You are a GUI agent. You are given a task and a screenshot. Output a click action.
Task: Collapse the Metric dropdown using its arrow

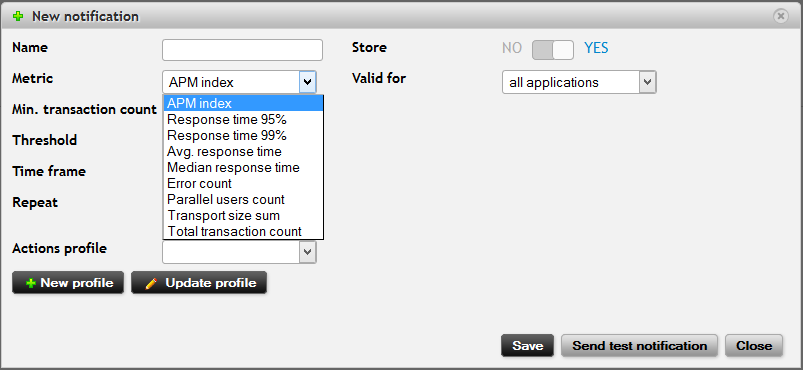click(x=307, y=82)
